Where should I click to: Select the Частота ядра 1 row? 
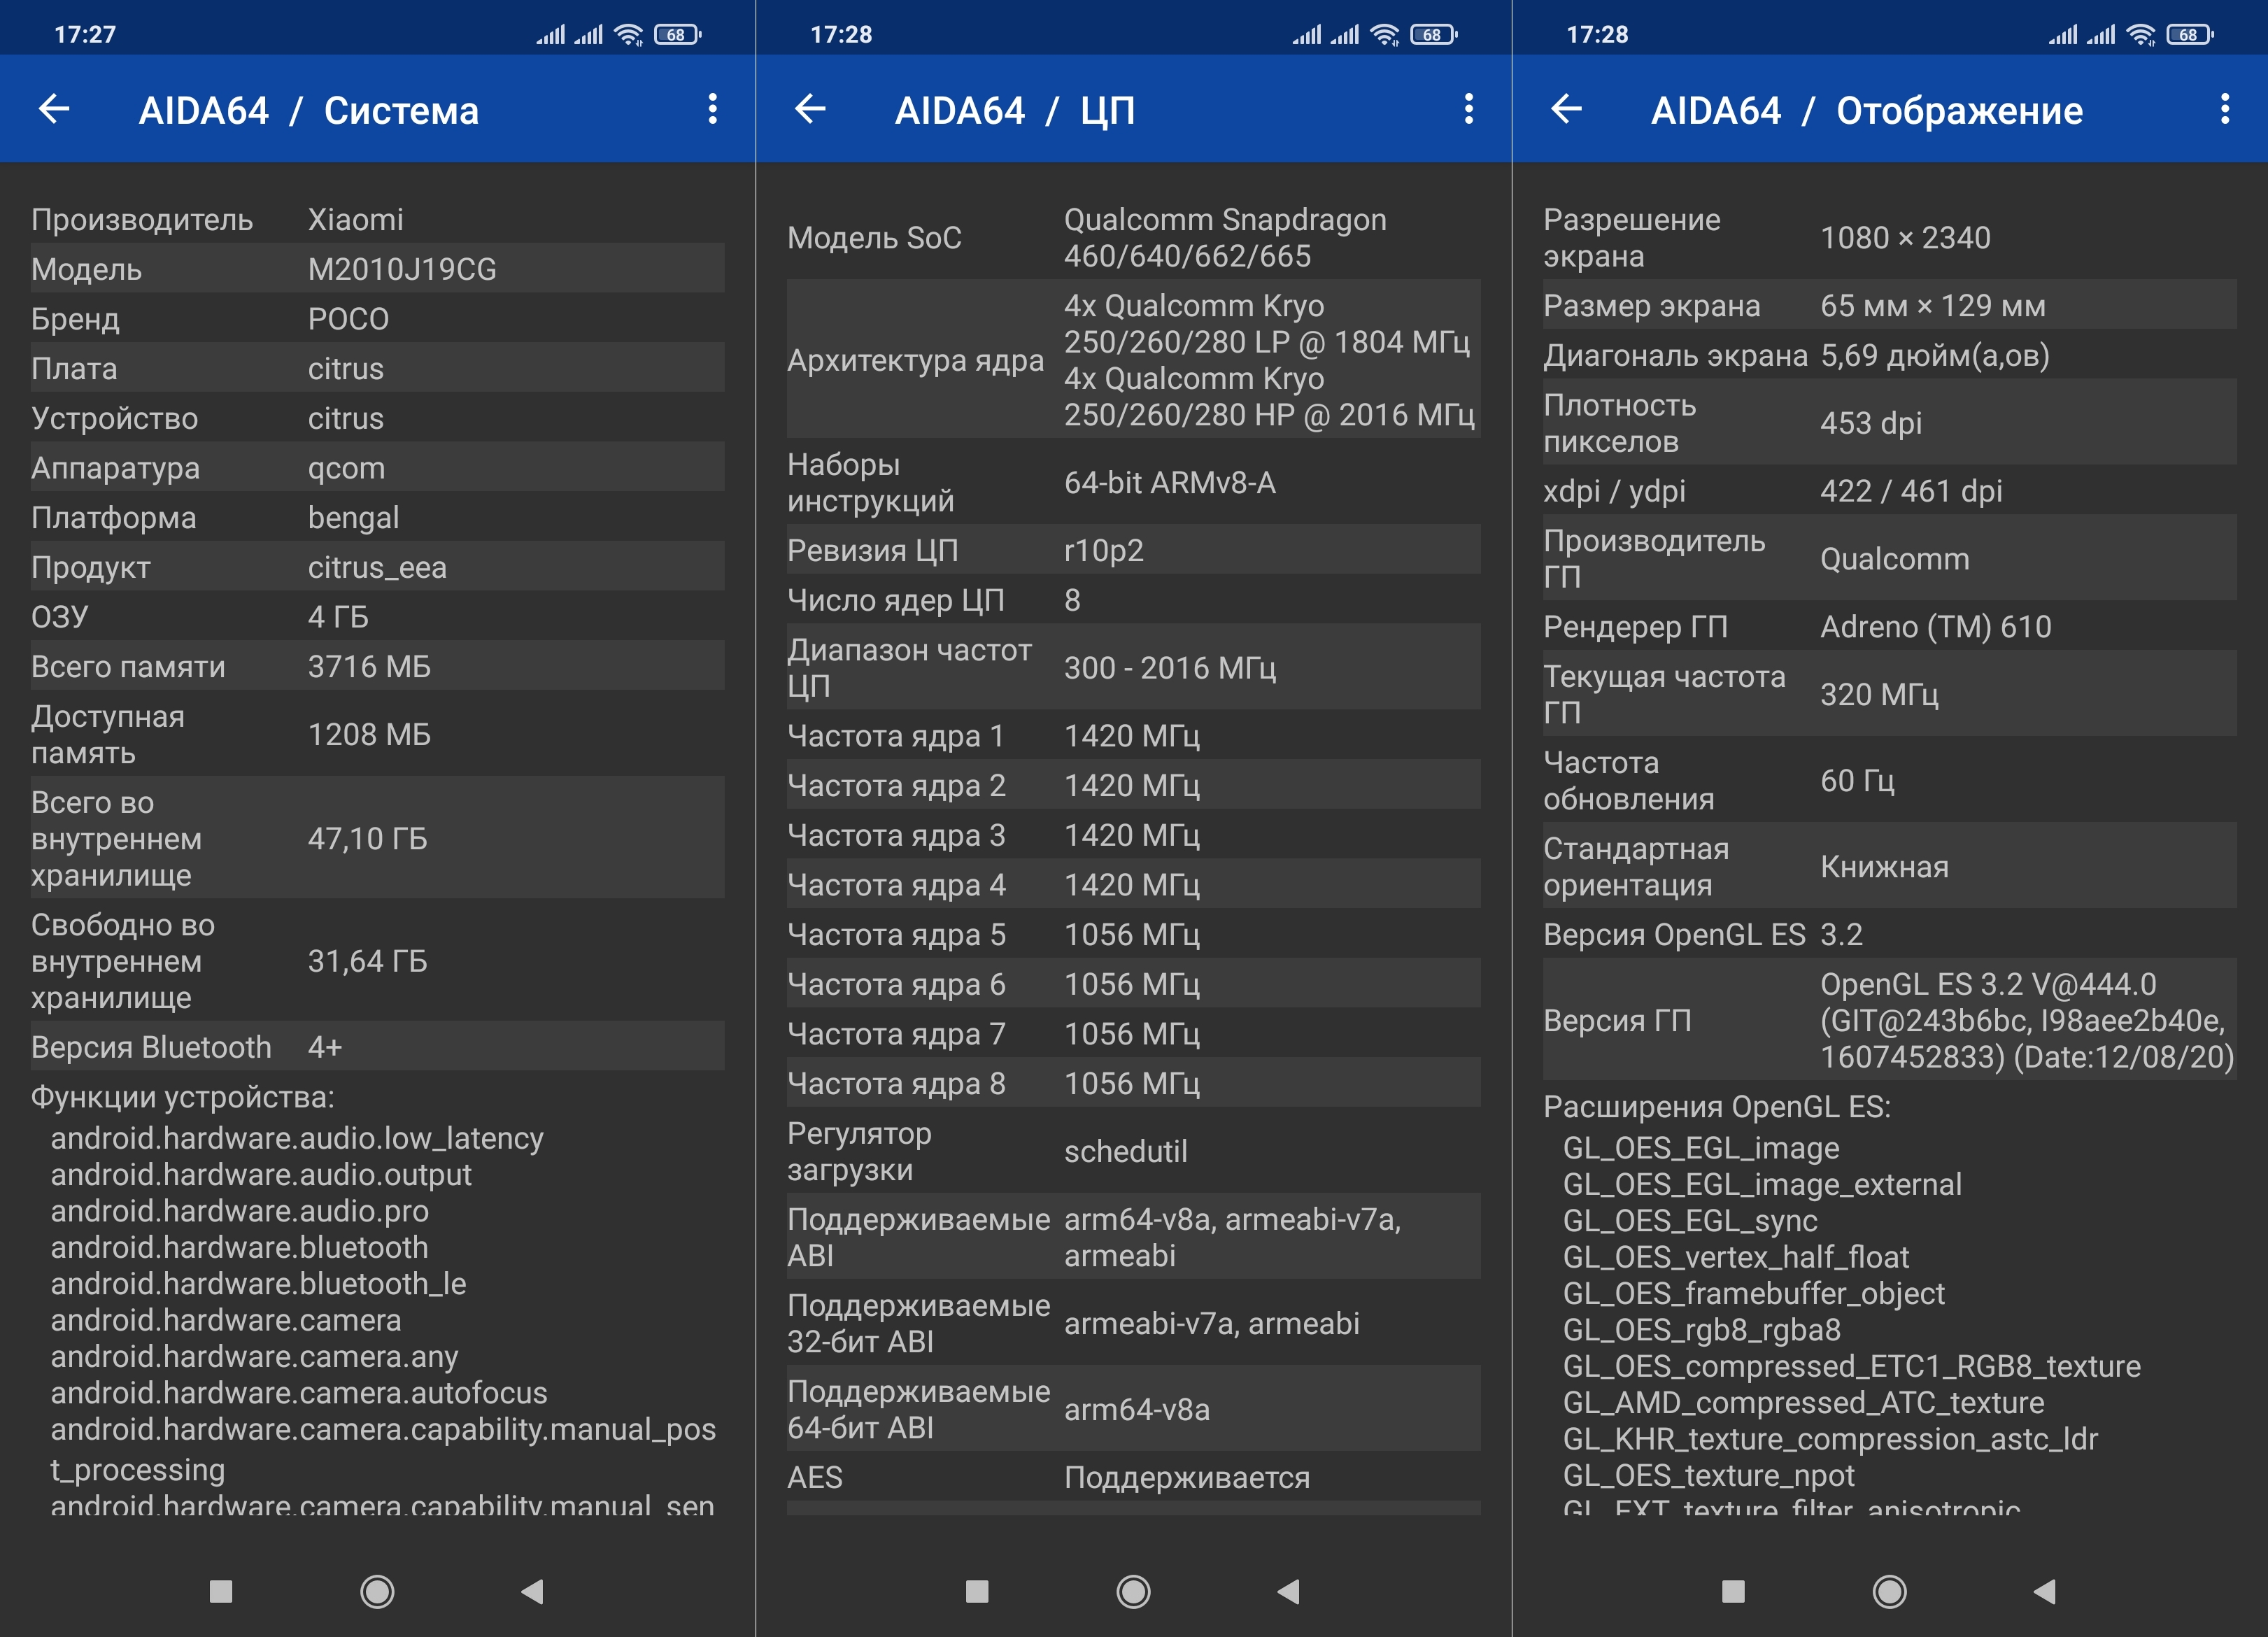(x=1133, y=735)
